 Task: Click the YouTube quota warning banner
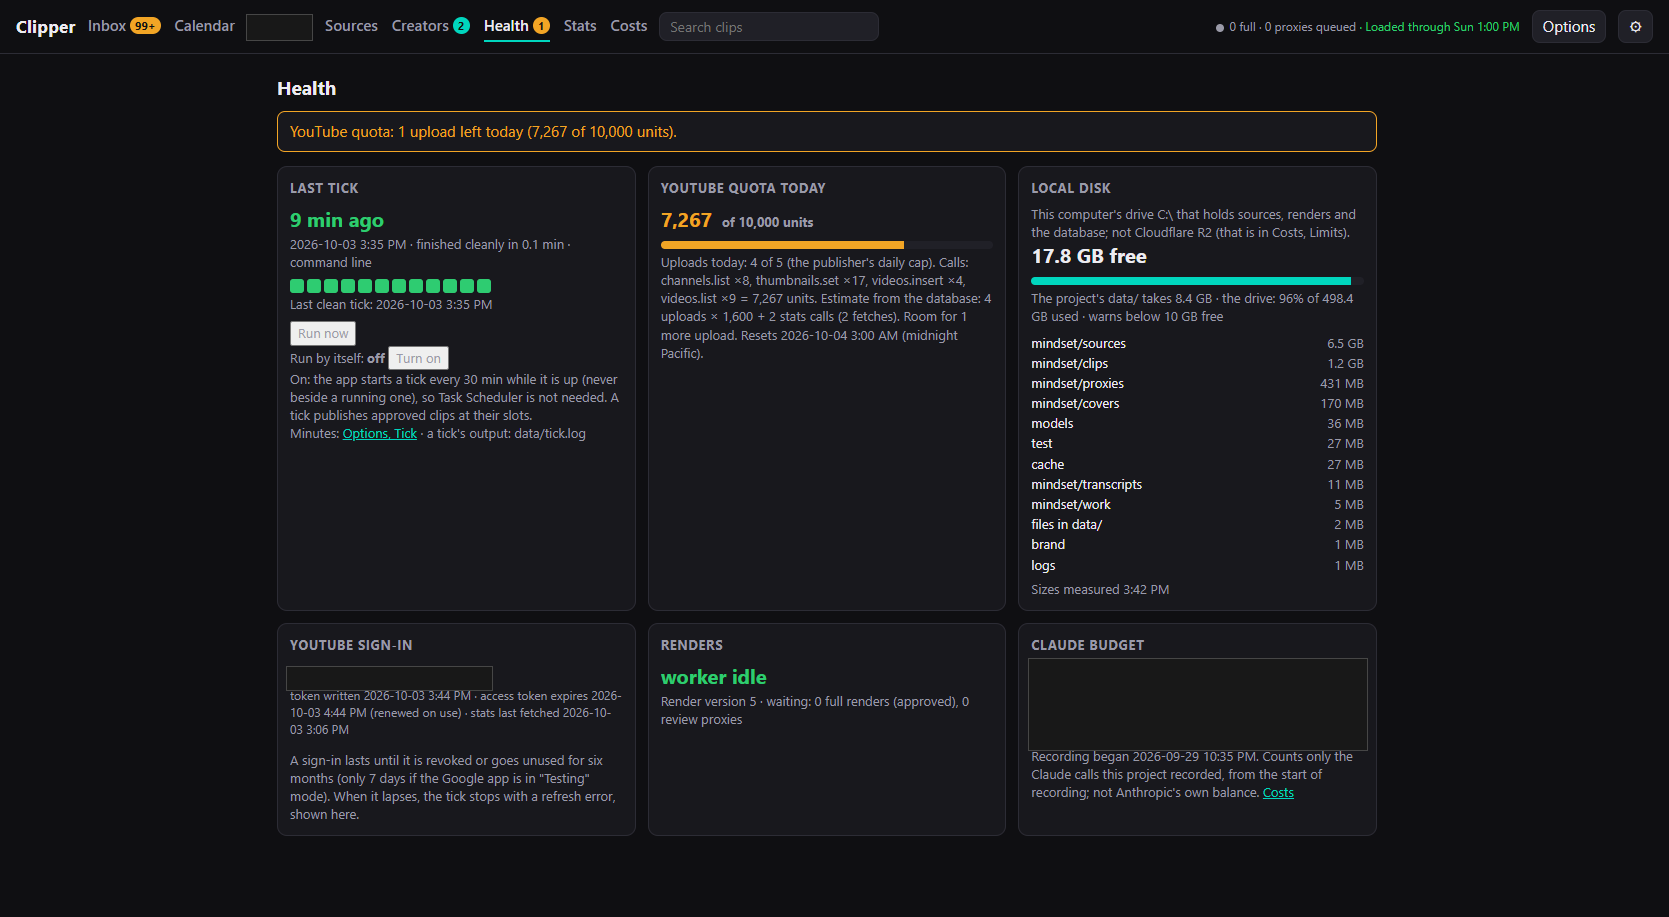click(x=826, y=131)
